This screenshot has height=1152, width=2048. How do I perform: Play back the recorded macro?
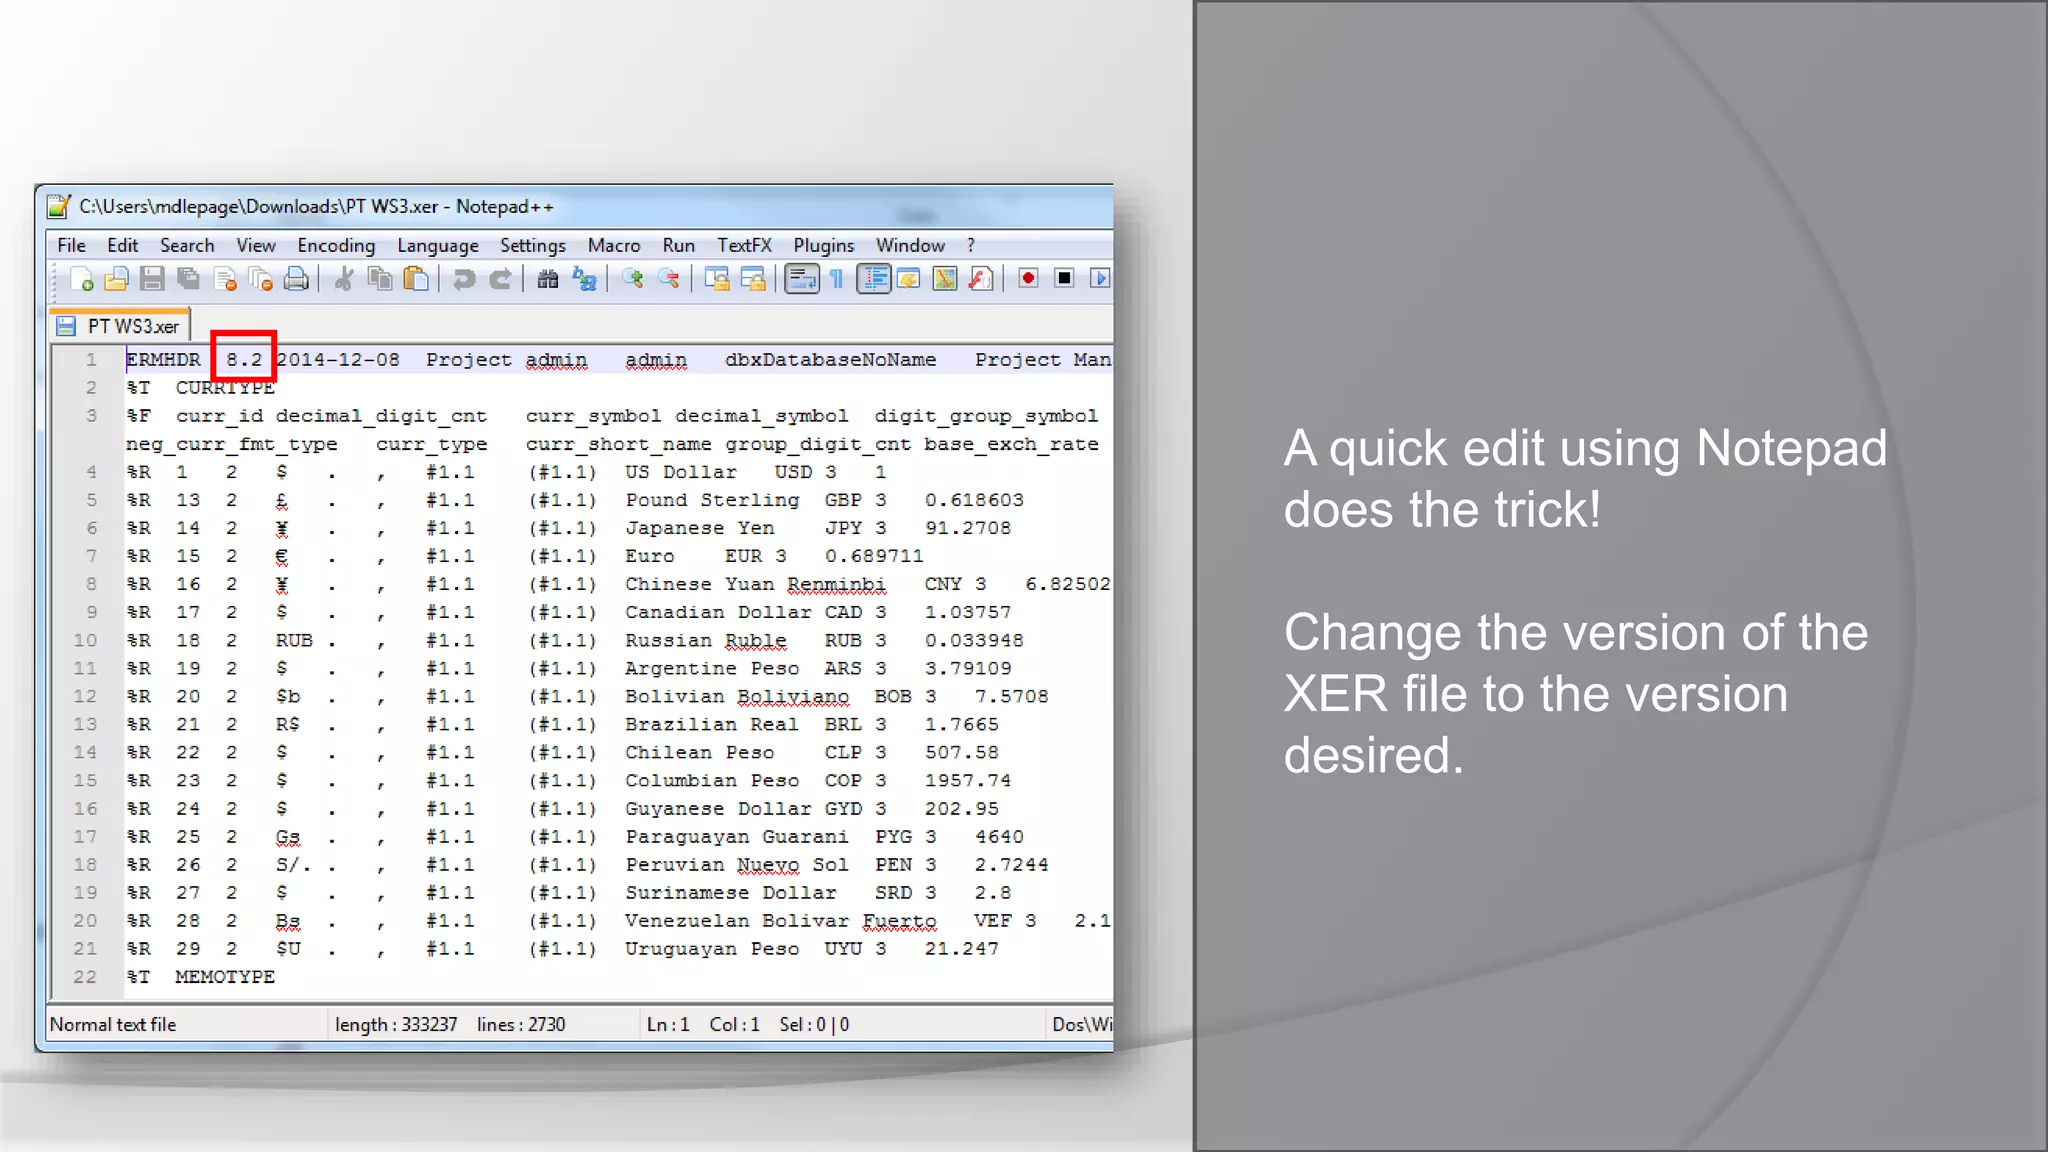(1100, 279)
